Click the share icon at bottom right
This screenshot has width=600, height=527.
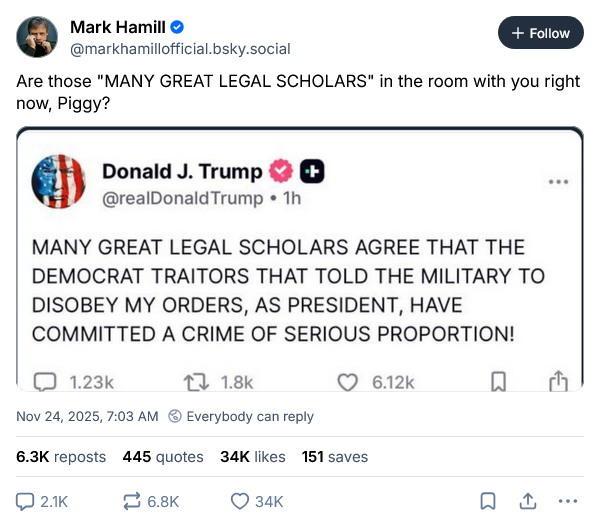527,502
